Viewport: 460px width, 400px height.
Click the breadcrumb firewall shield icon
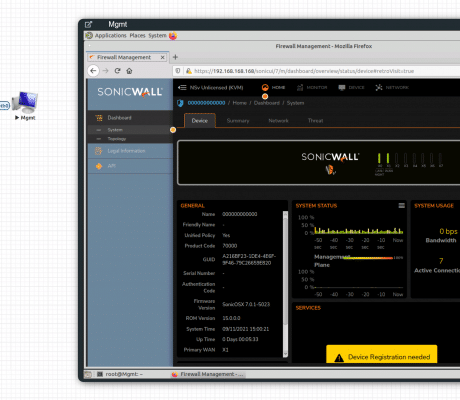[180, 103]
